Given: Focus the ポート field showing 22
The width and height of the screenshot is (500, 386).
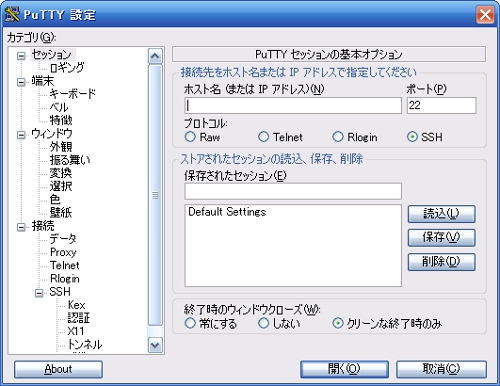Looking at the screenshot, I should point(441,105).
